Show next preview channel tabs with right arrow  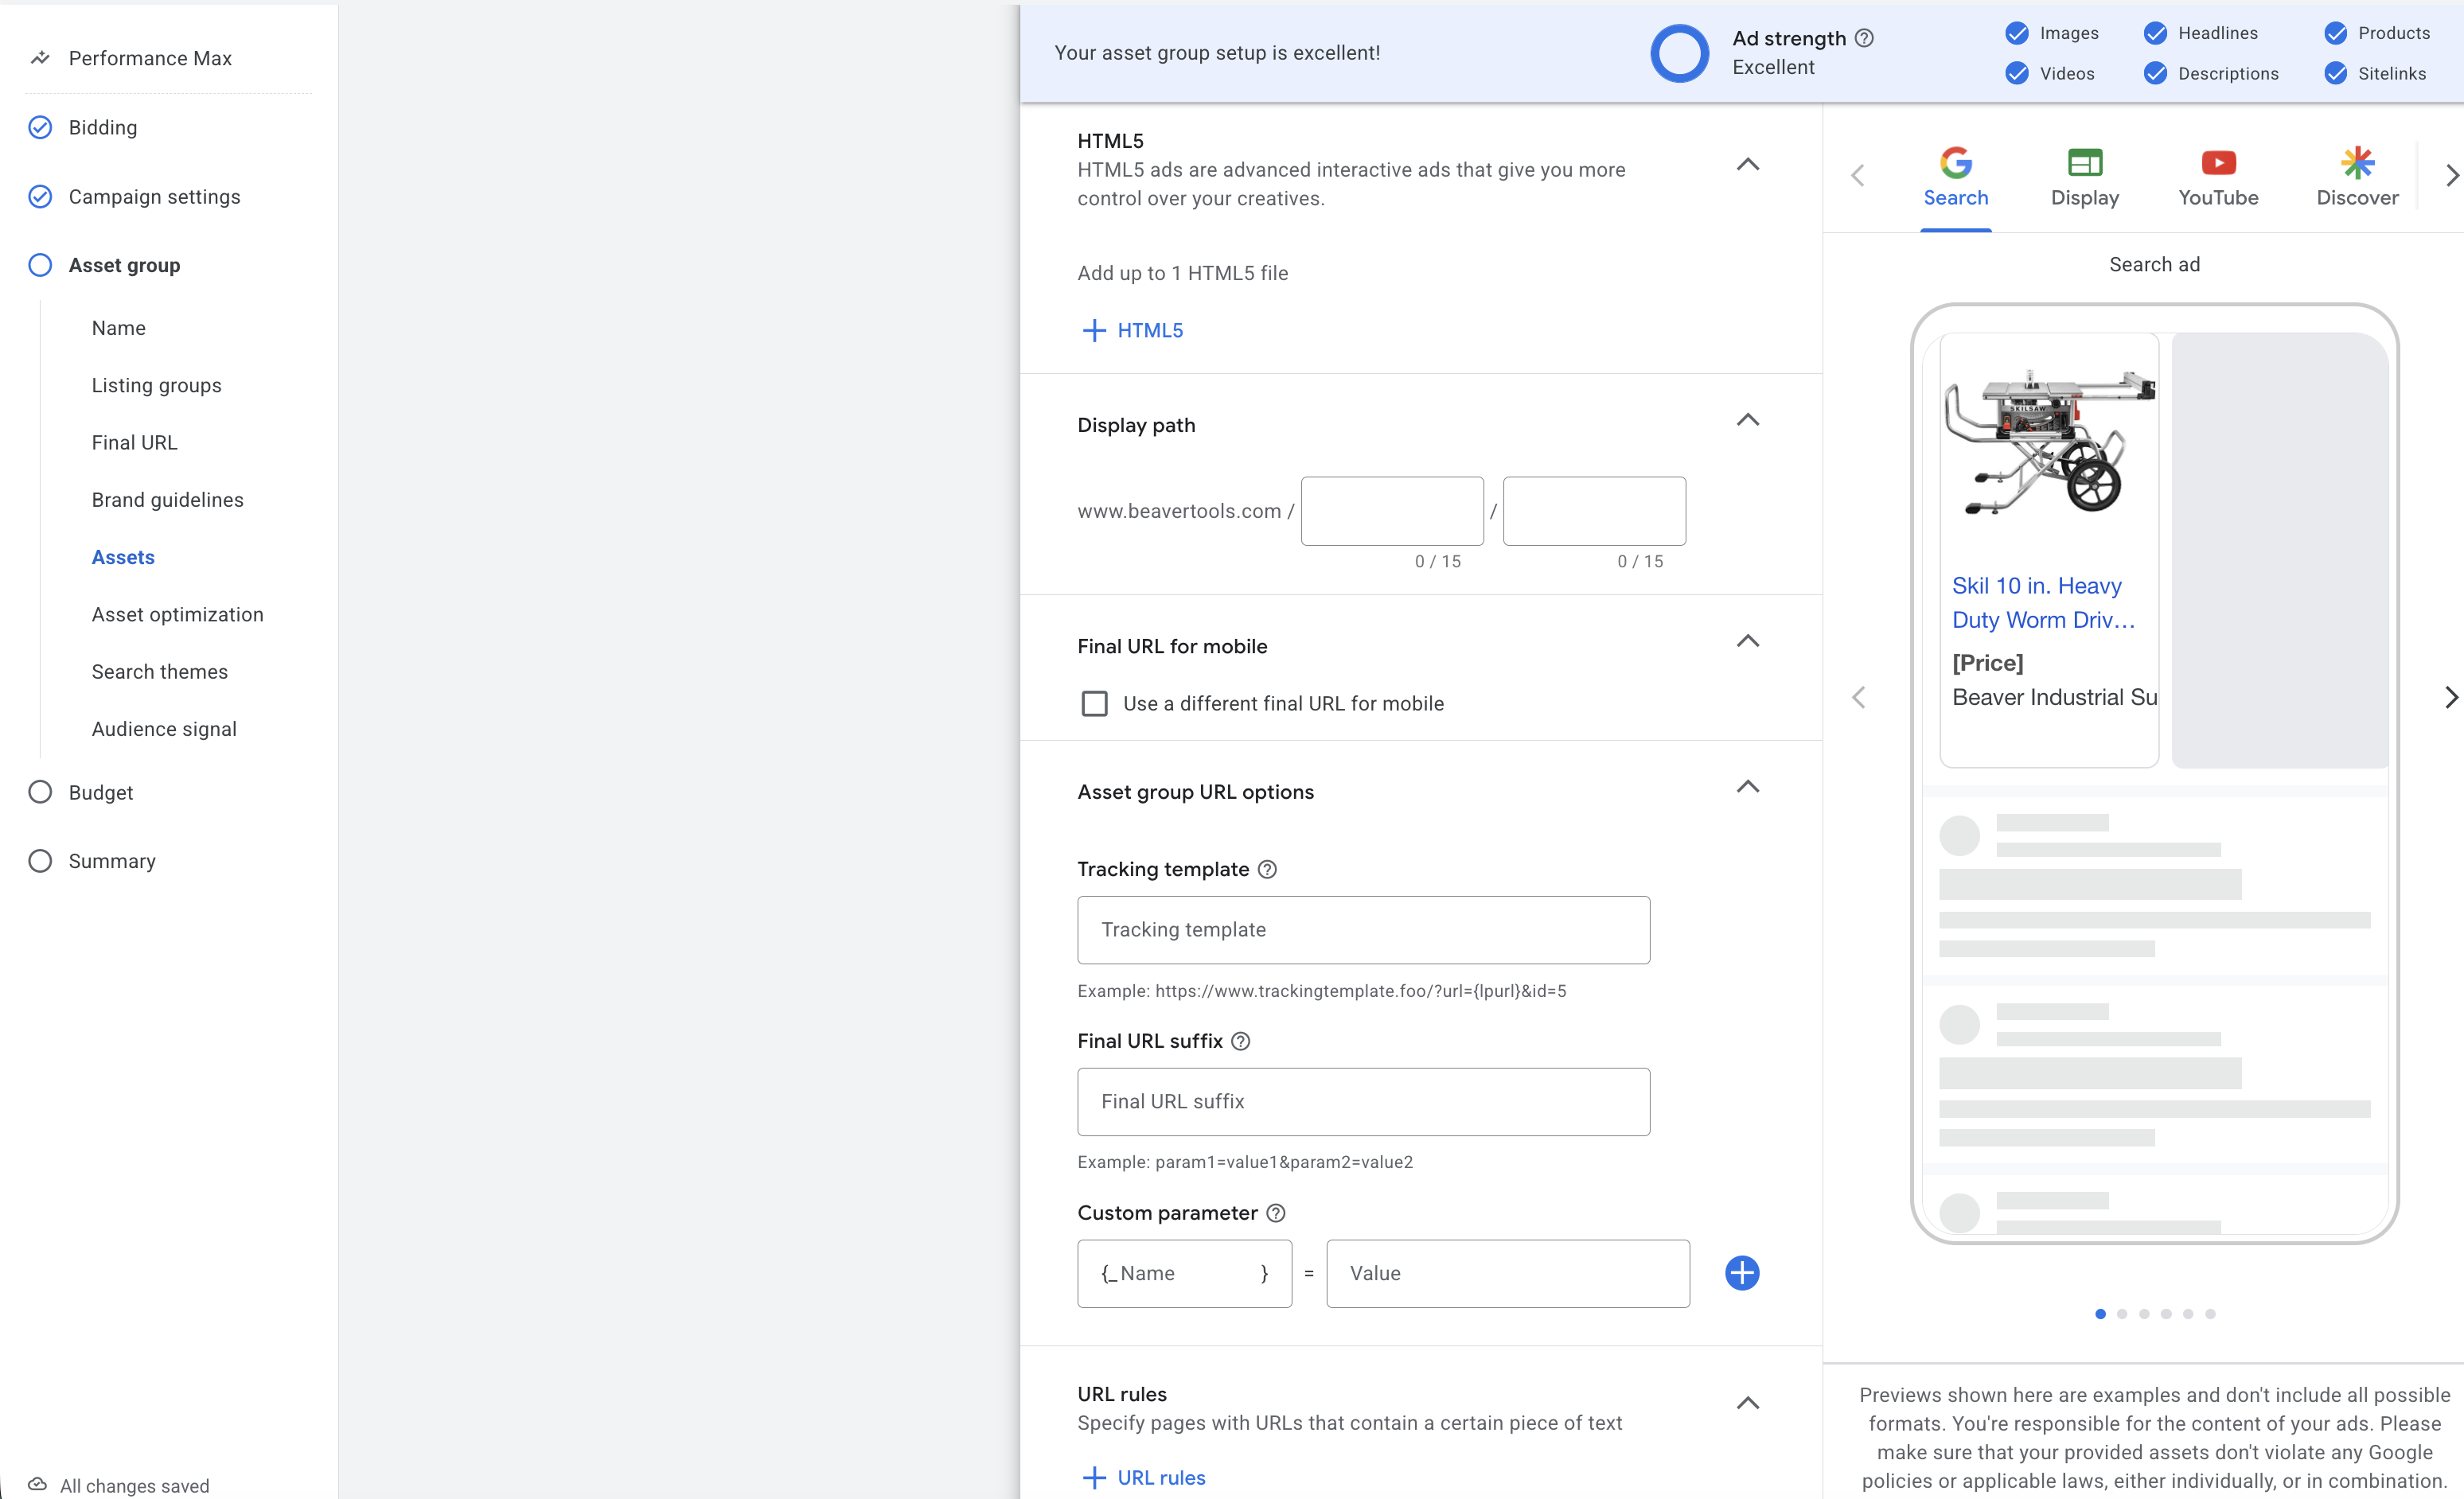click(2451, 176)
